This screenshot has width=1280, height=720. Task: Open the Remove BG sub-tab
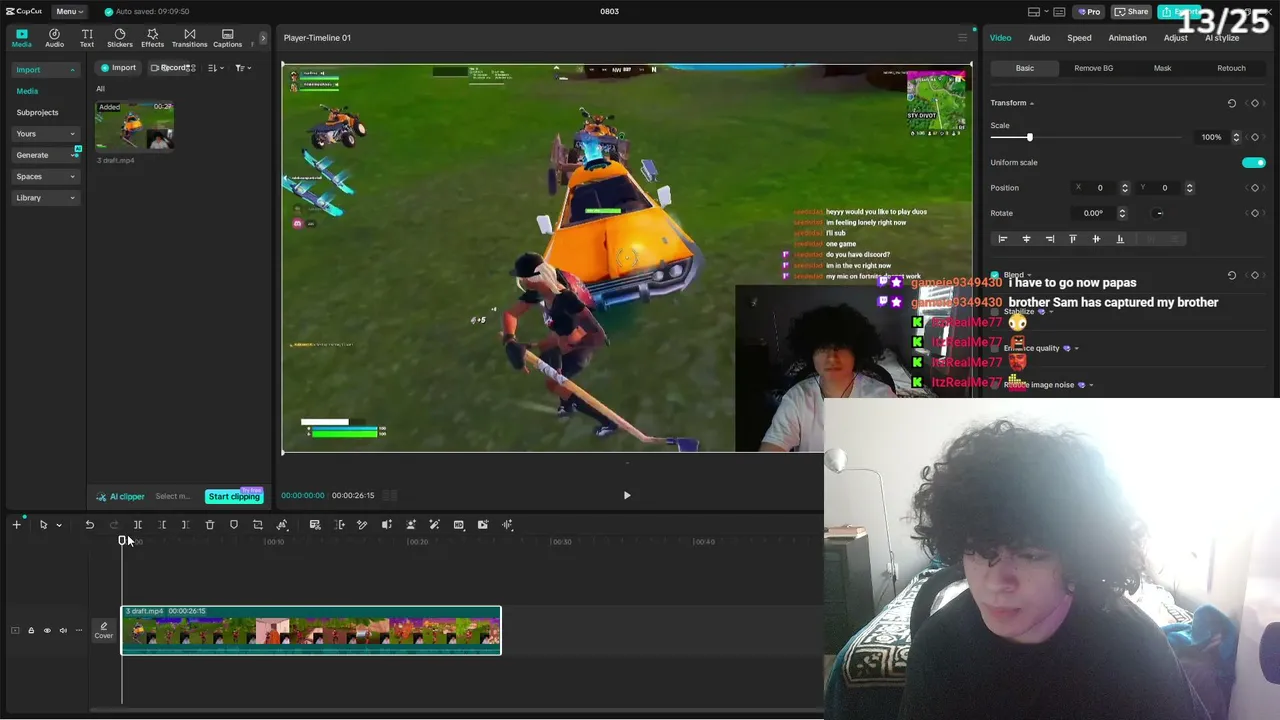1093,68
